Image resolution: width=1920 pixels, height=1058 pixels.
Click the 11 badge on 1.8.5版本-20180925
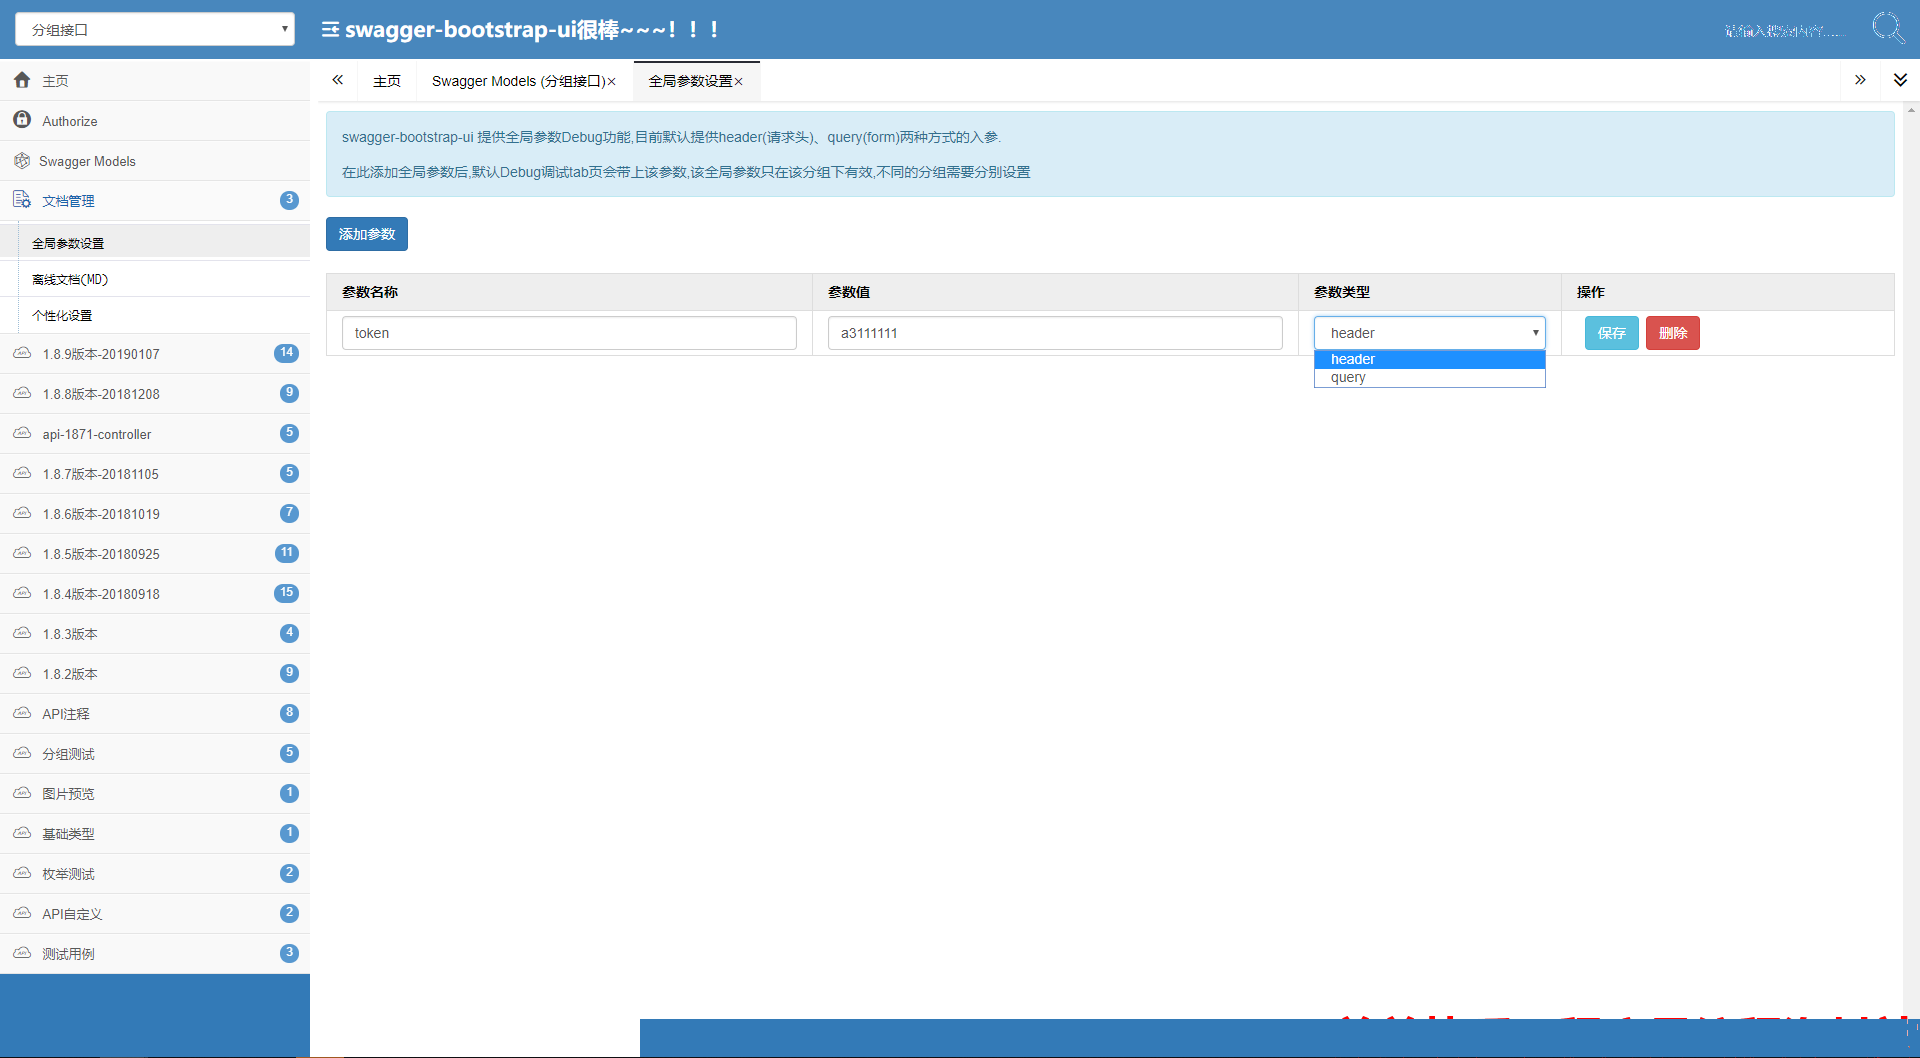(286, 553)
